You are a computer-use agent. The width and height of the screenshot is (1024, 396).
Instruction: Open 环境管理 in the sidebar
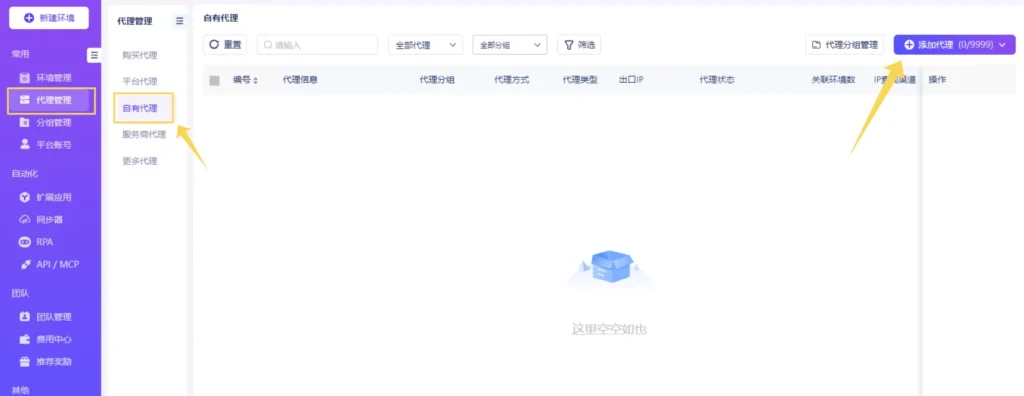tap(54, 78)
